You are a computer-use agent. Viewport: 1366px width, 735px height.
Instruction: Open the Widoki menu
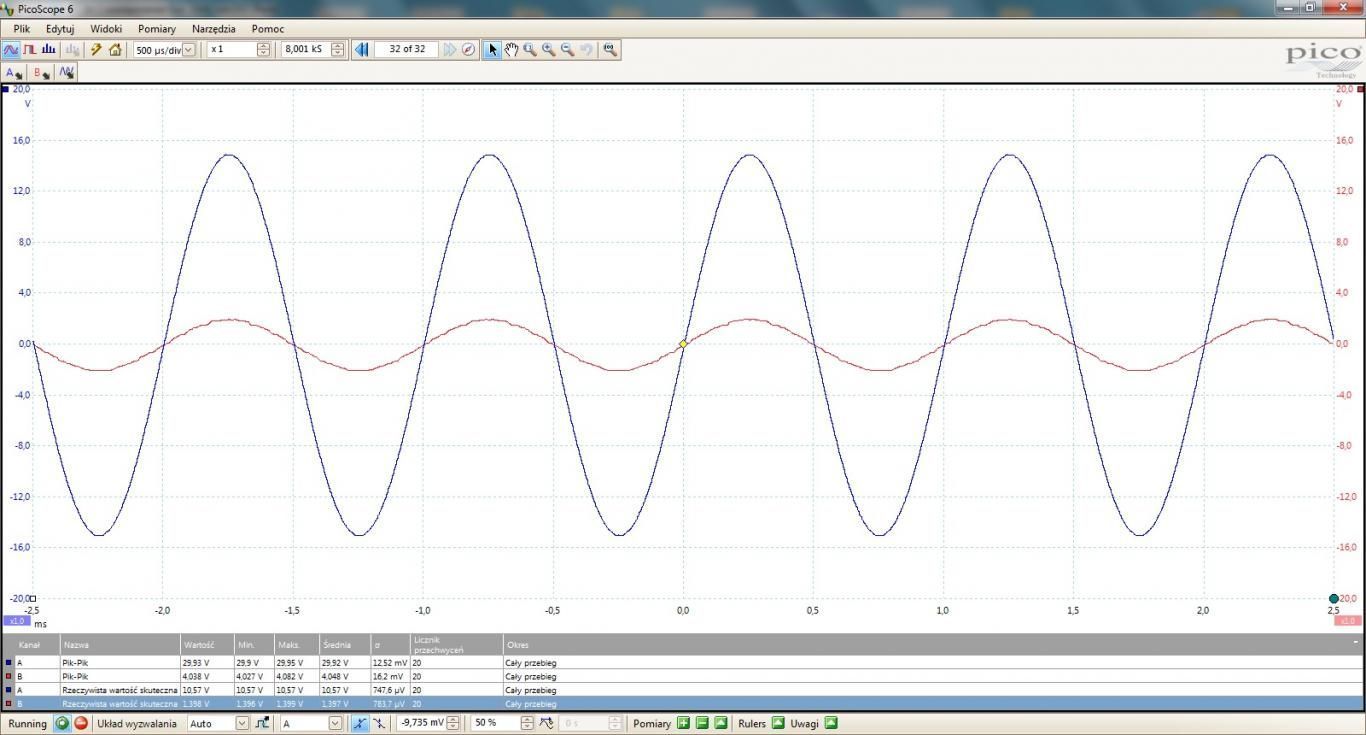[x=106, y=29]
